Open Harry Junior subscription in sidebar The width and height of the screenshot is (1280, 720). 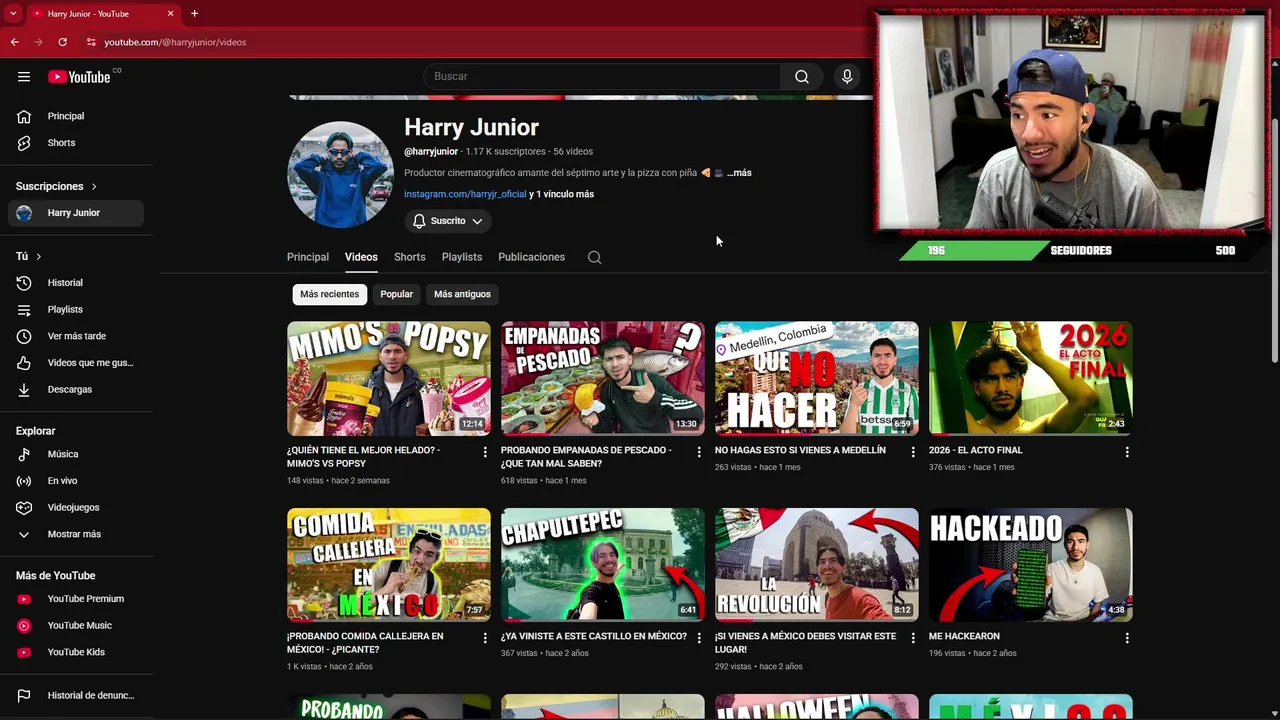pos(76,213)
